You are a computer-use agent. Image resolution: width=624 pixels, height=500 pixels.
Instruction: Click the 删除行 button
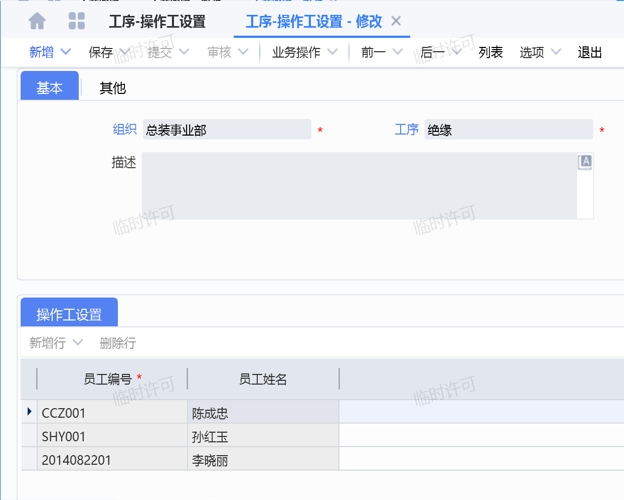117,343
